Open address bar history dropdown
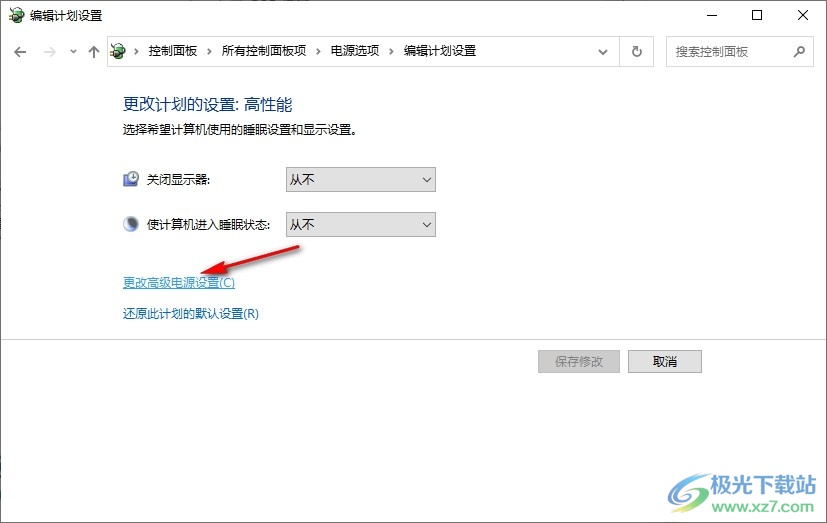 tap(603, 52)
